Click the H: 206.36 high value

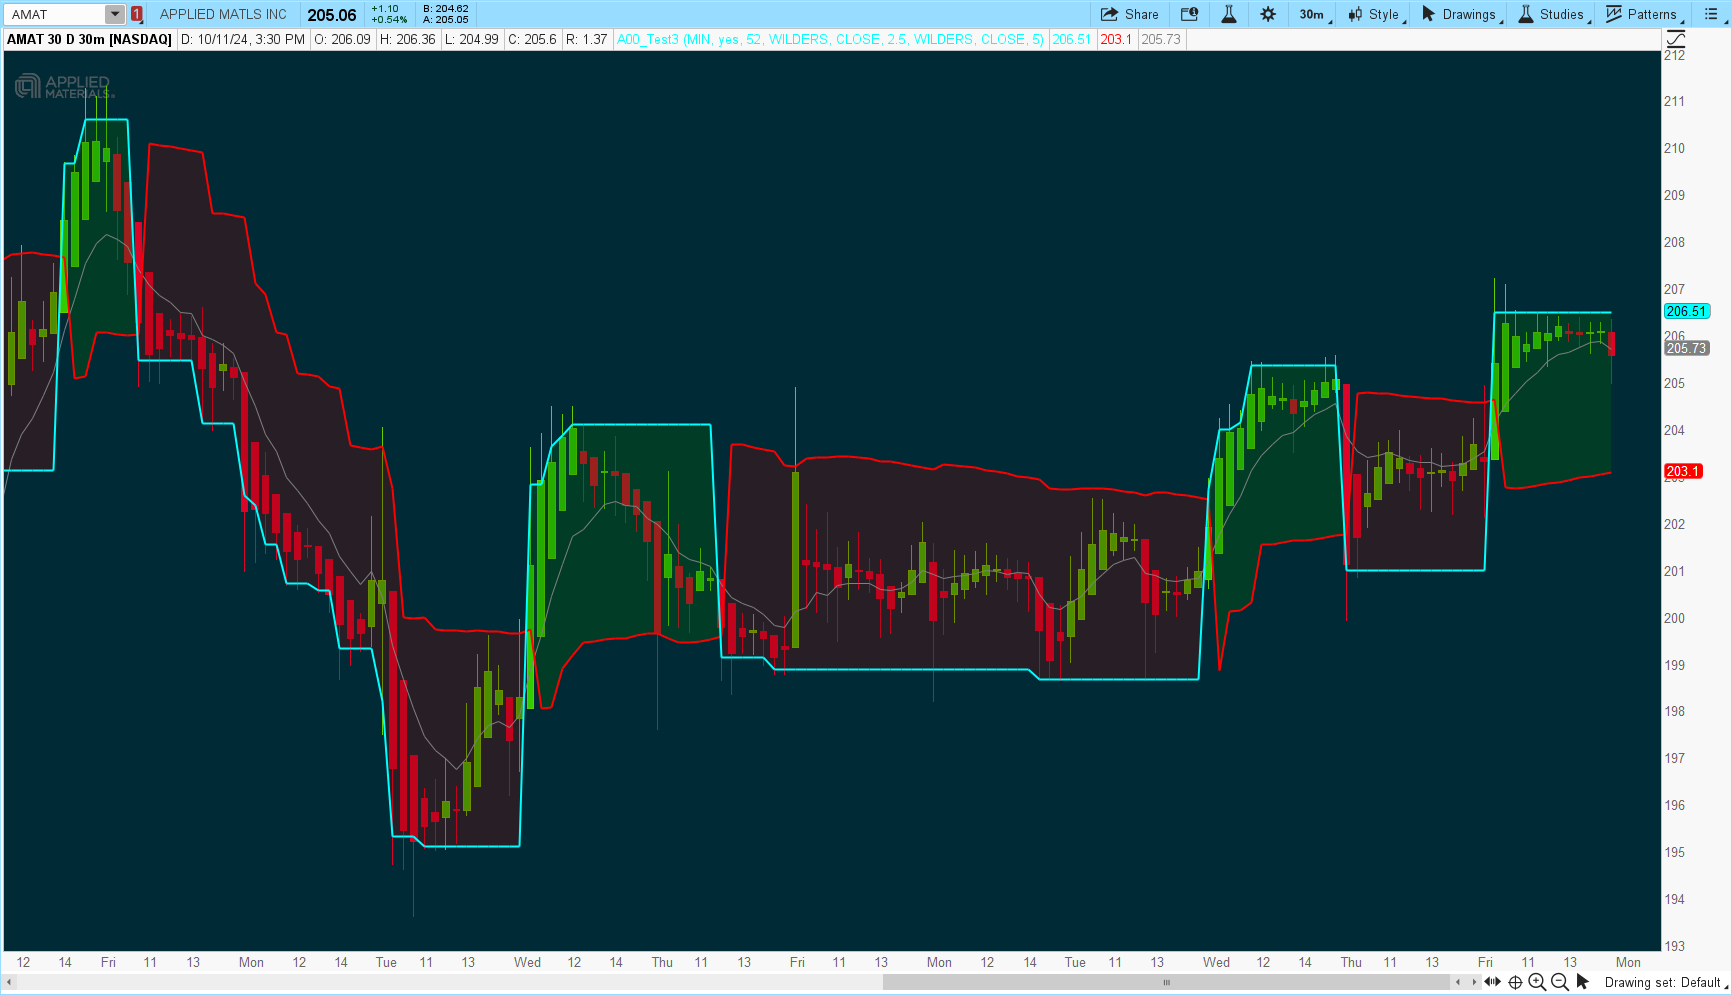pyautogui.click(x=407, y=39)
